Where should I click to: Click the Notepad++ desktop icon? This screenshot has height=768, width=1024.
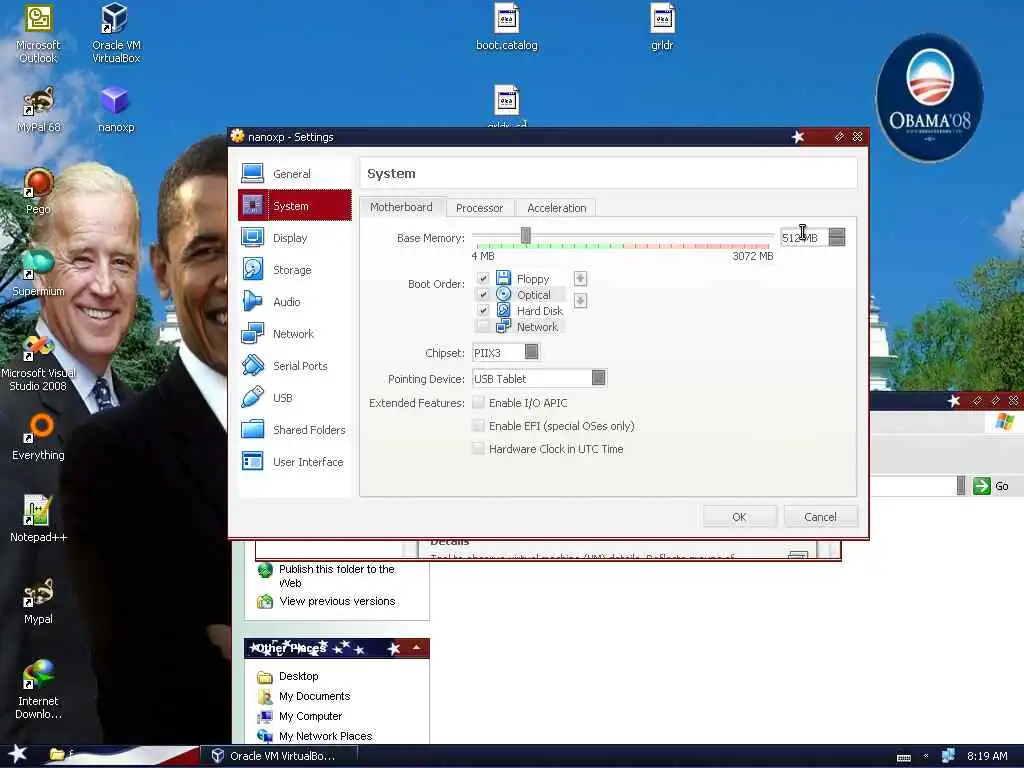click(x=38, y=519)
